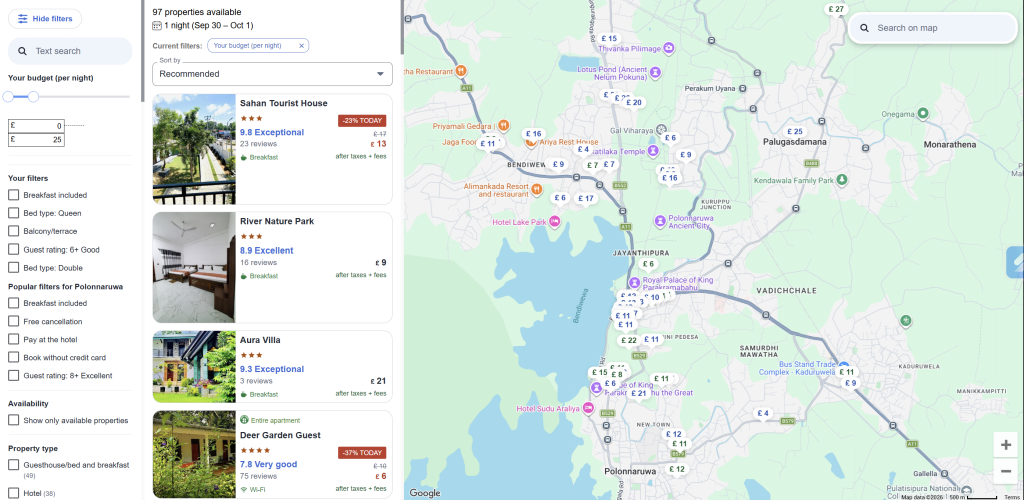Zoom in the map with plus icon
The height and width of the screenshot is (500, 1024).
point(1006,445)
